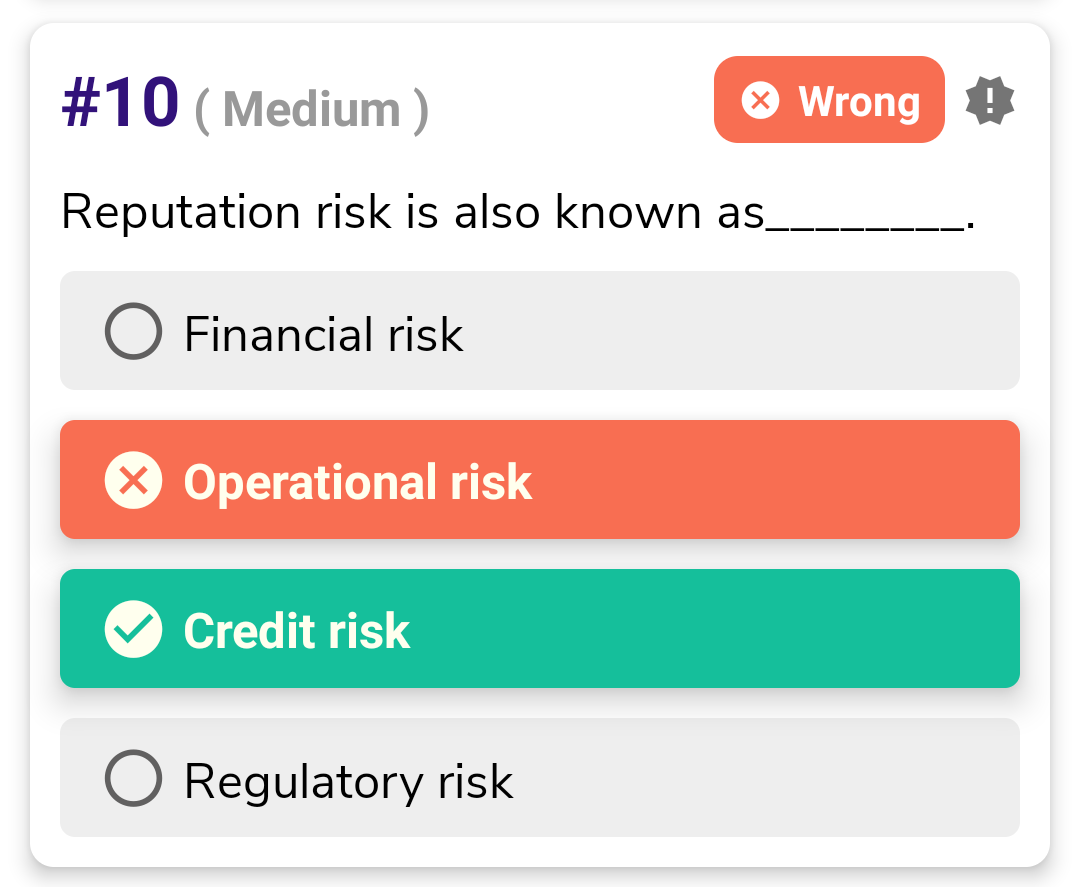1079x887 pixels.
Task: Select the Financial risk radio button
Action: (133, 332)
